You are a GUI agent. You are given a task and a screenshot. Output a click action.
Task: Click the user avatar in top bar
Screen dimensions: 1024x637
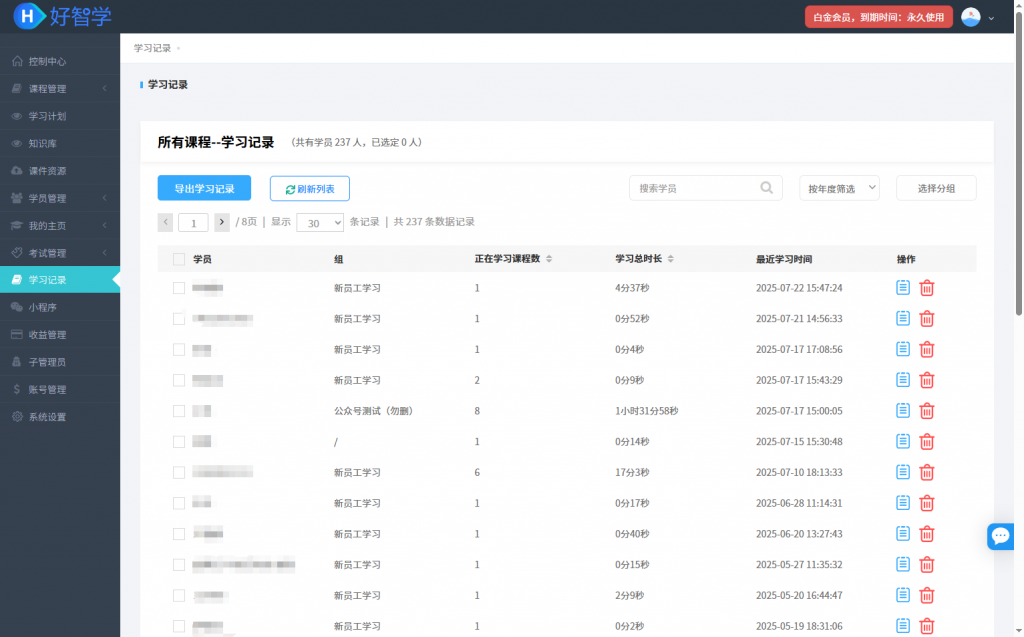(970, 17)
